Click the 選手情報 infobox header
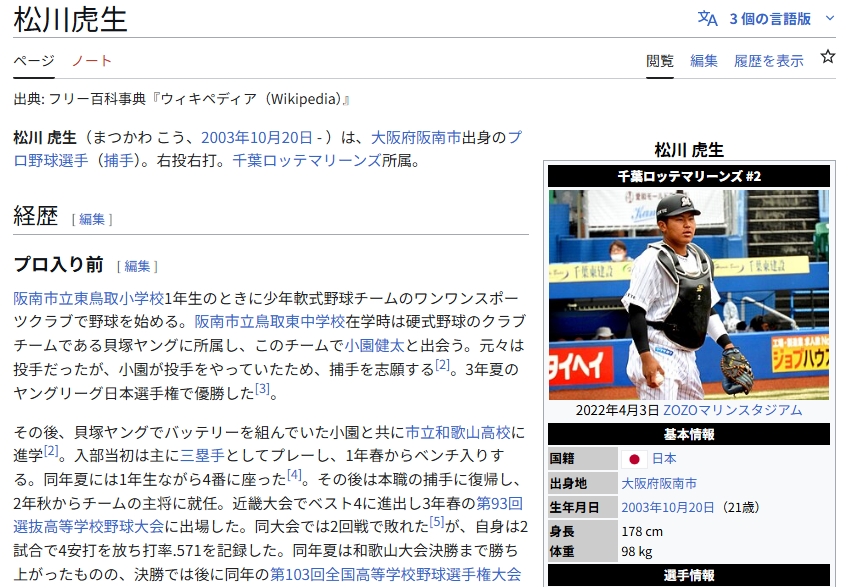 point(689,575)
